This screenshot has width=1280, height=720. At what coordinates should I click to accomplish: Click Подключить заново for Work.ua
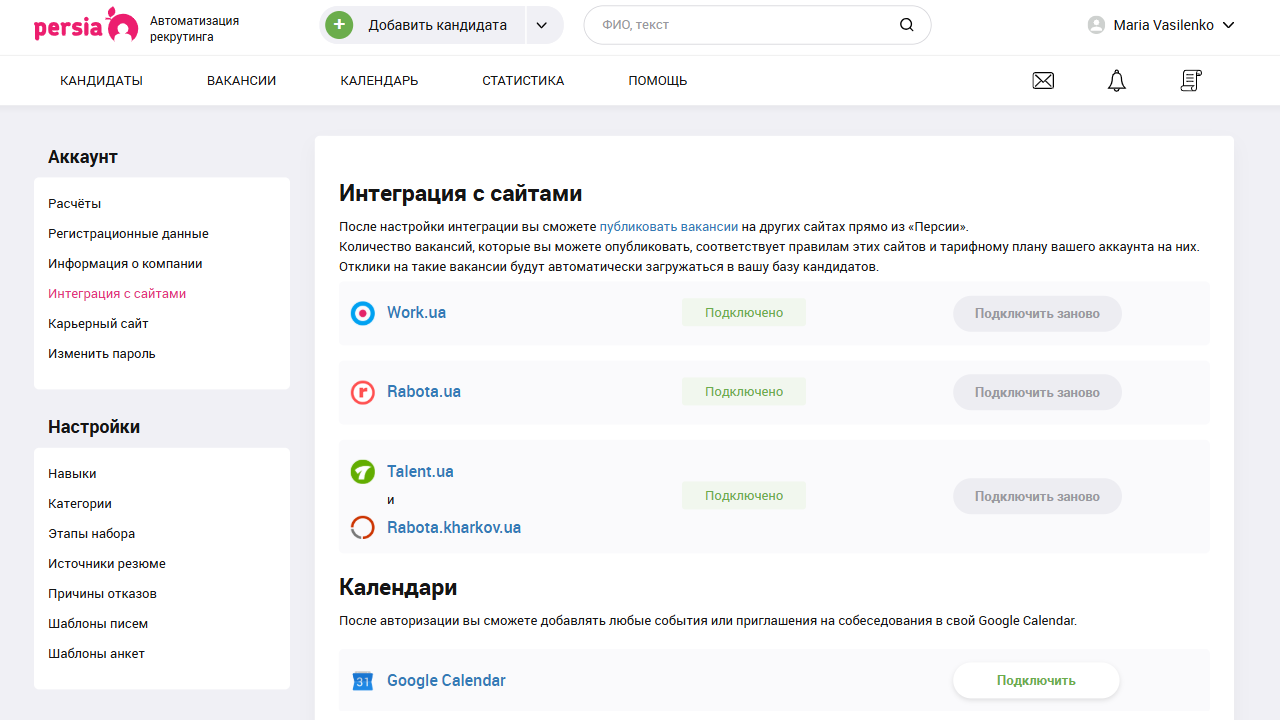click(x=1036, y=312)
